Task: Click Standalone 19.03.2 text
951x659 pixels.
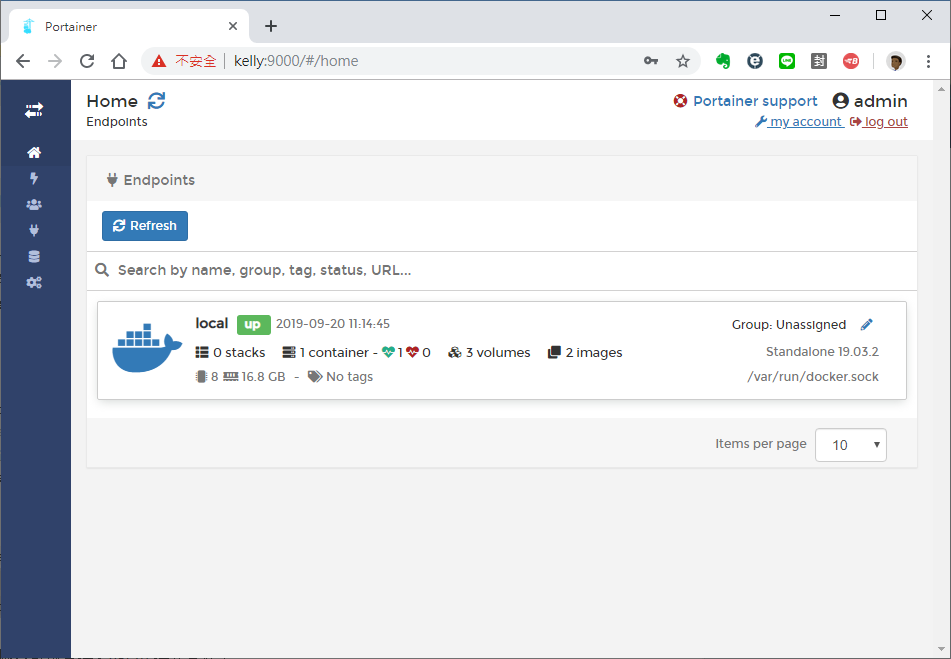Action: click(x=822, y=352)
